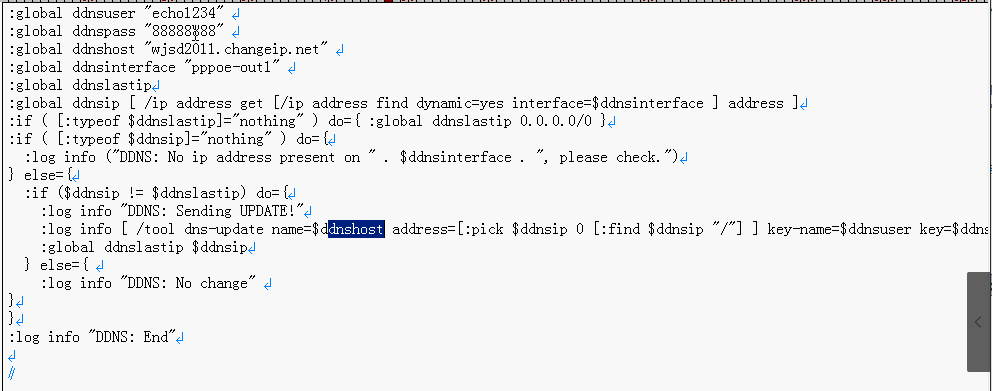
Task: Click the "pppoe-out1" interface value
Action: [x=235, y=67]
